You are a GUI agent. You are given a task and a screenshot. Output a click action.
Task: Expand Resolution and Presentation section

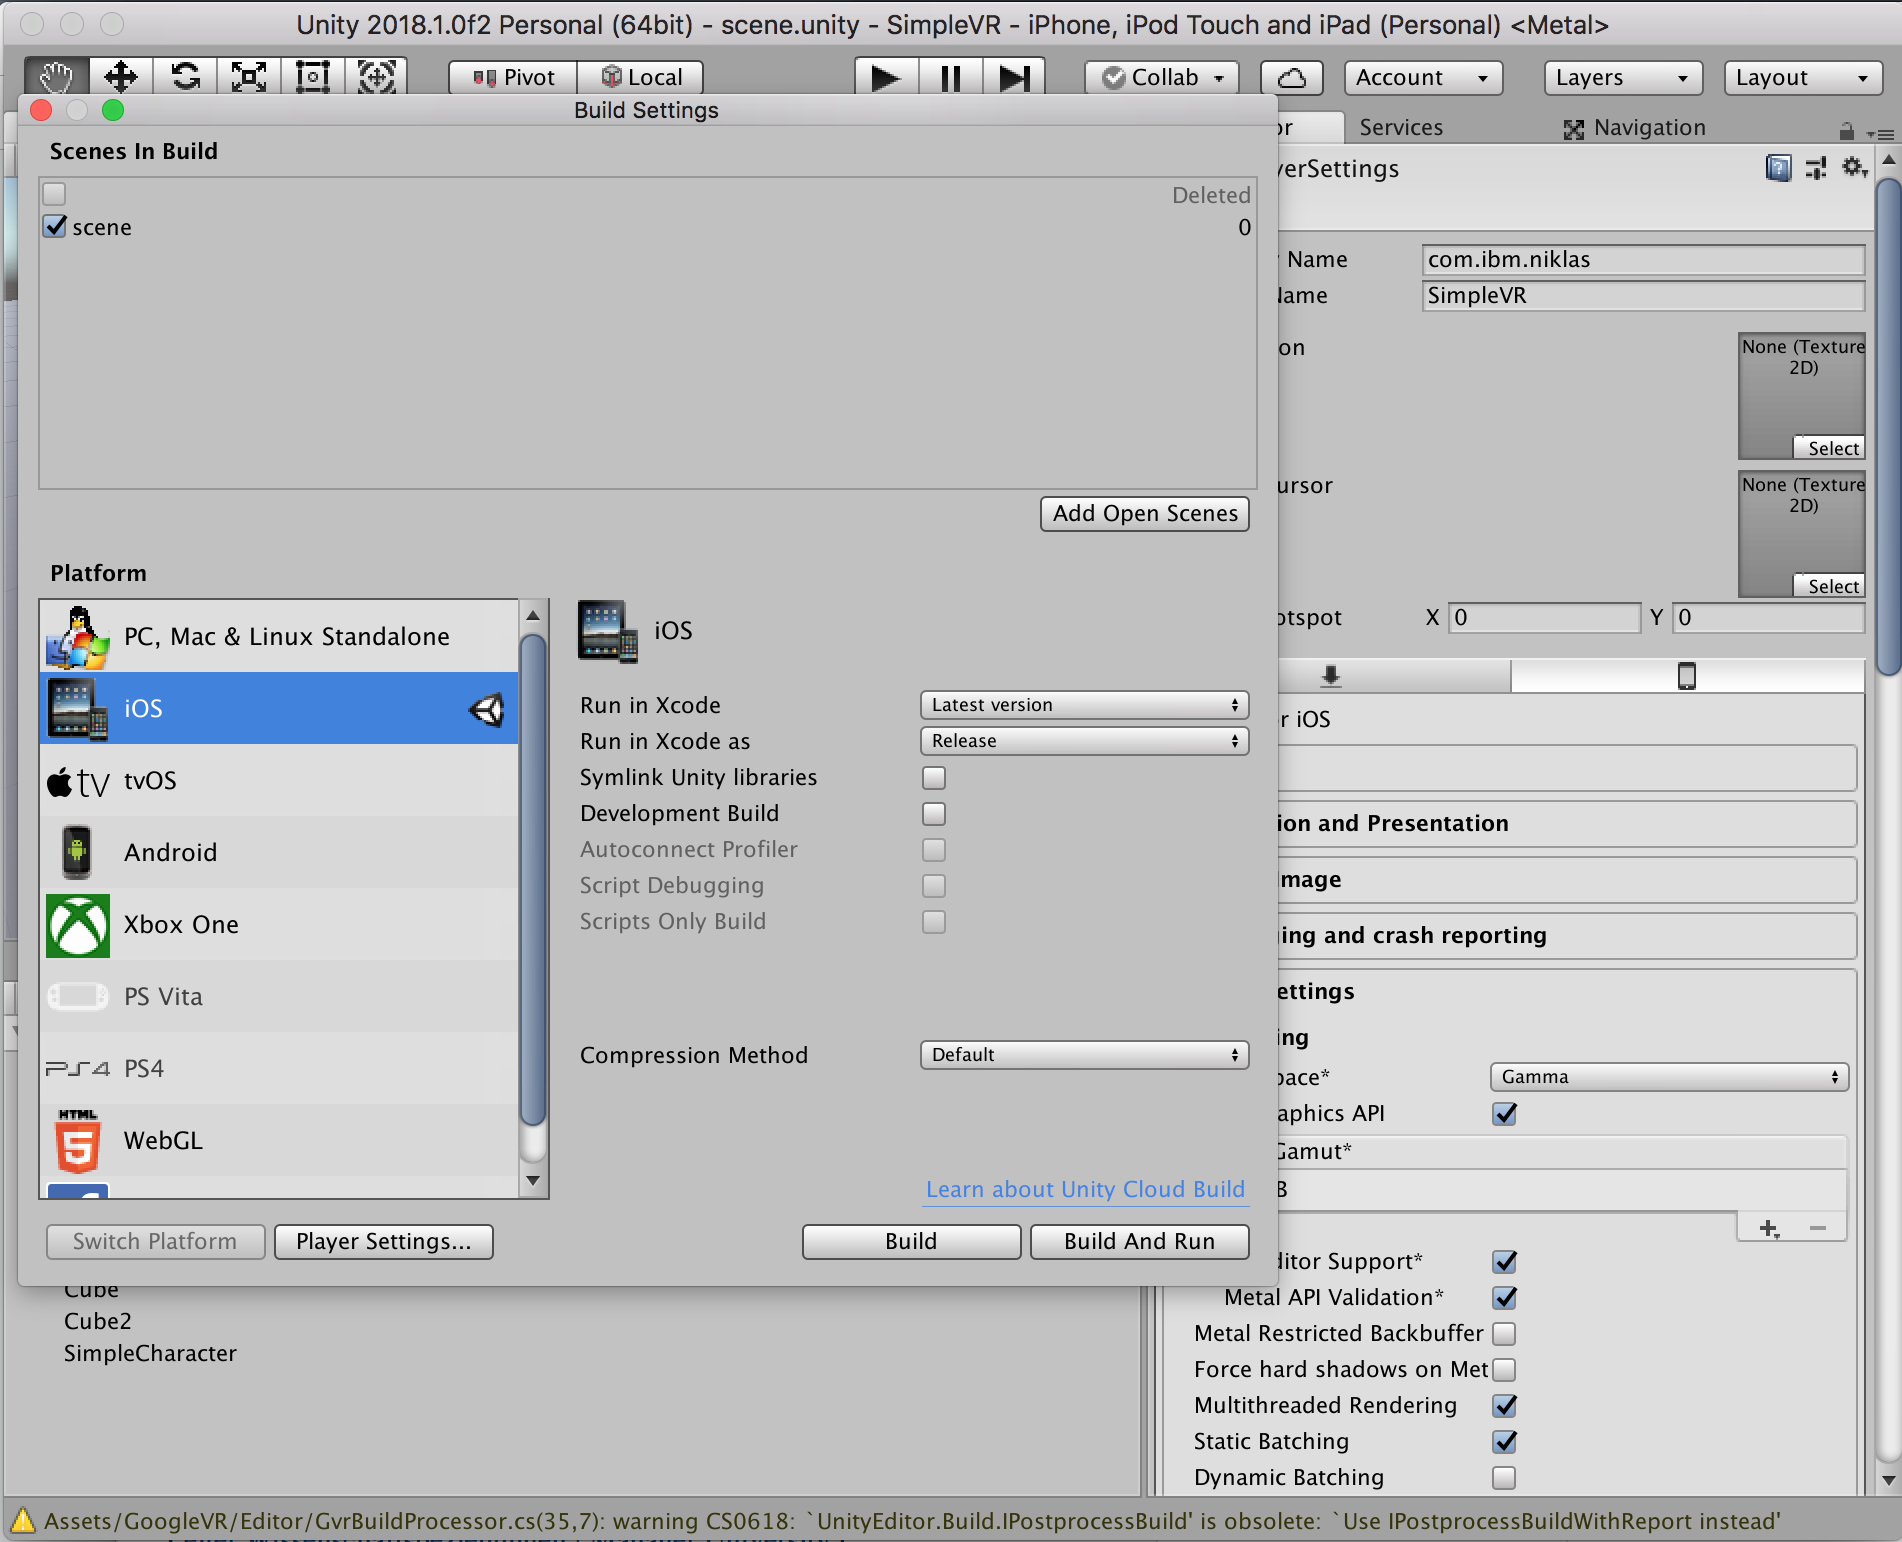1567,823
